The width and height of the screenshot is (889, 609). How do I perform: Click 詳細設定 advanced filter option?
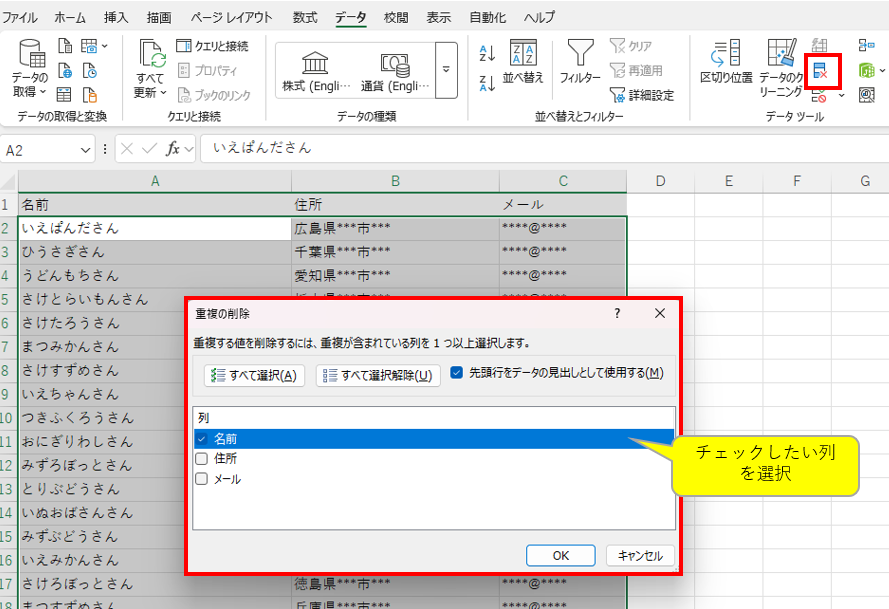pyautogui.click(x=641, y=95)
